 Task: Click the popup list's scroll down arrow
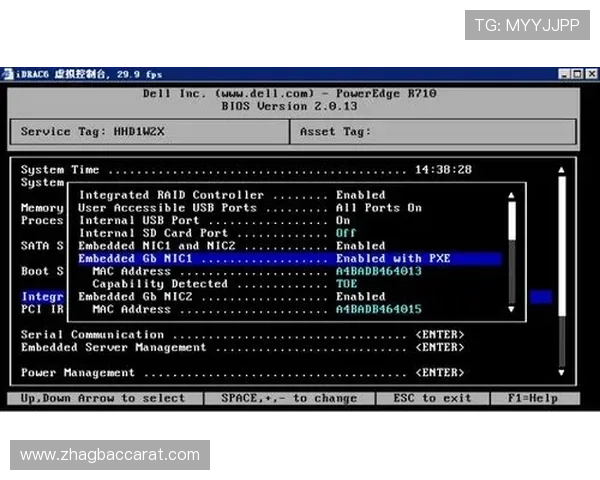513,309
